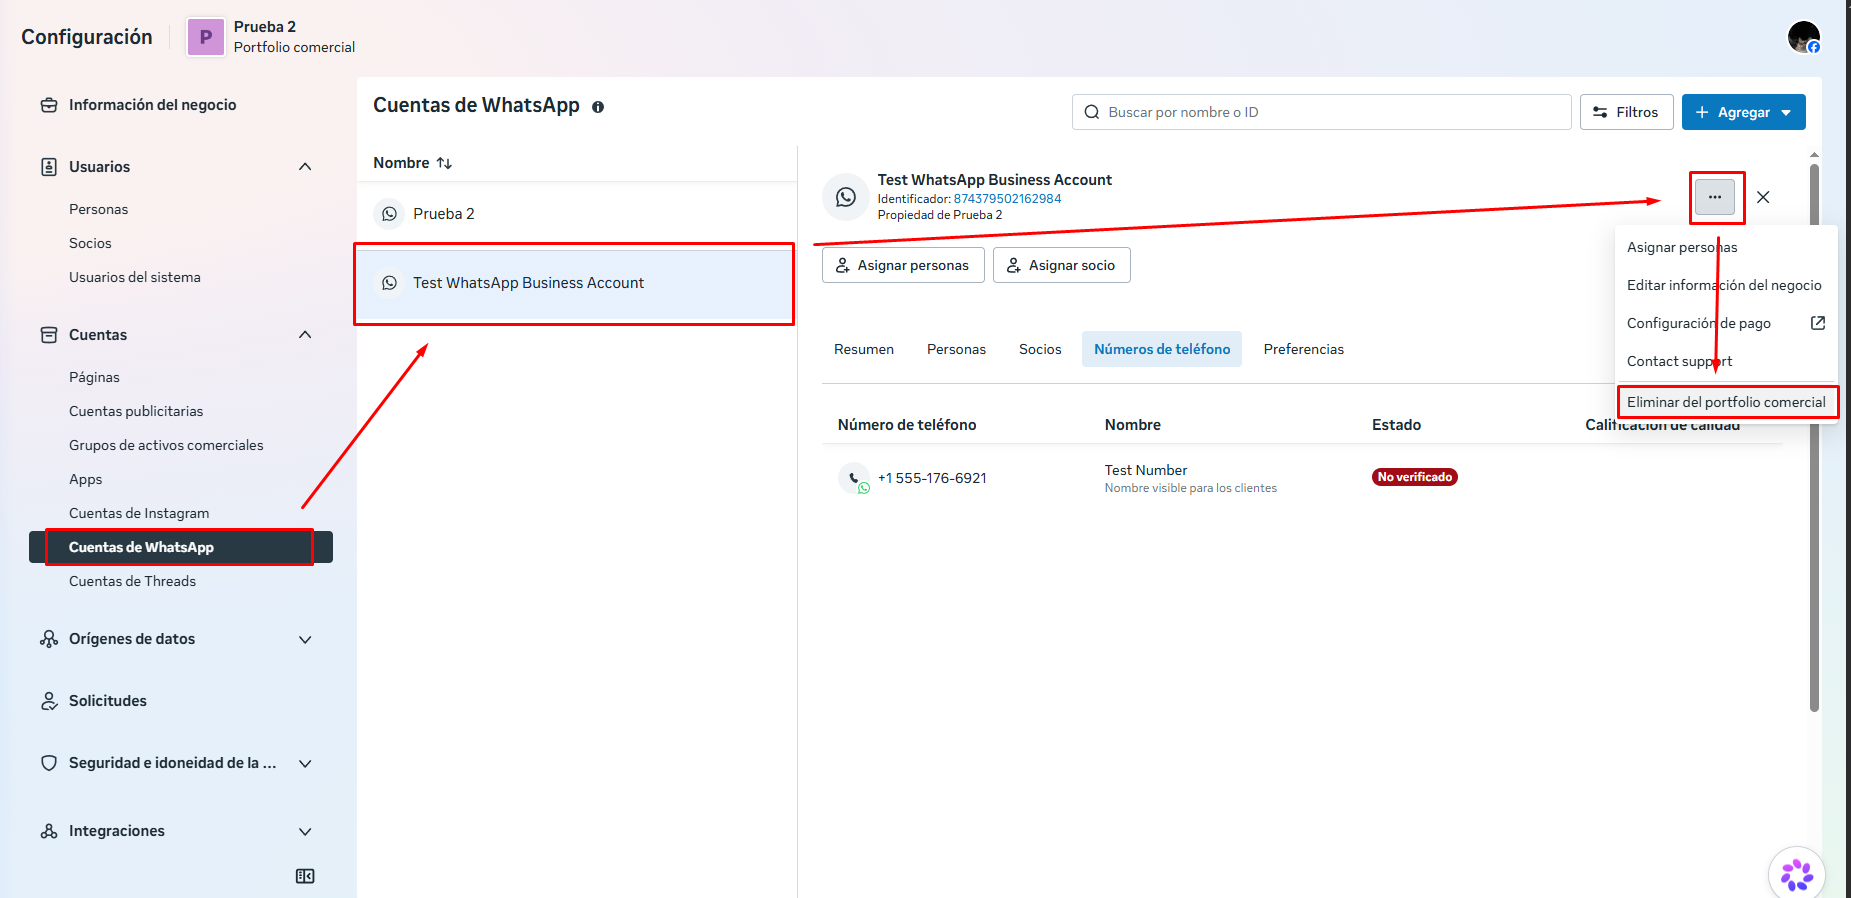Click the Buscar por nombre o ID field
Screen dimensions: 1851x898
pos(1321,112)
